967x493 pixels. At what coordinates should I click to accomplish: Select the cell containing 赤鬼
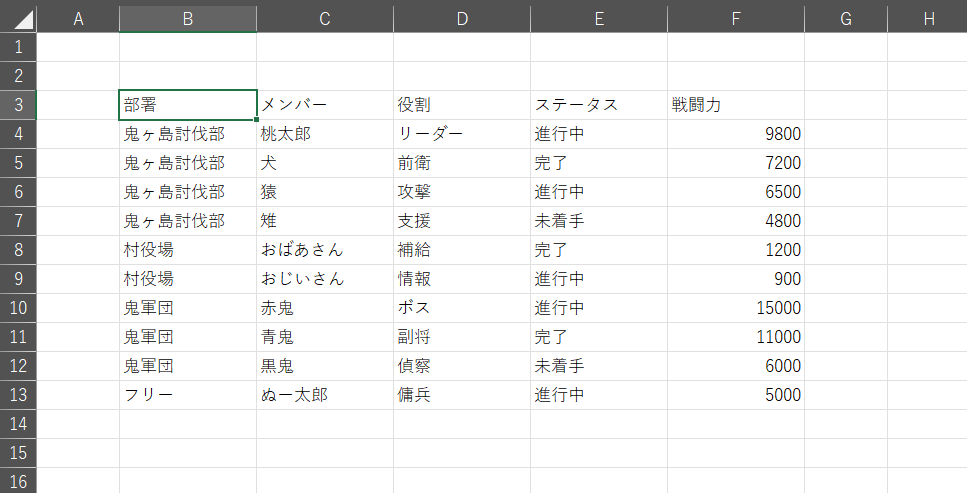(x=324, y=308)
